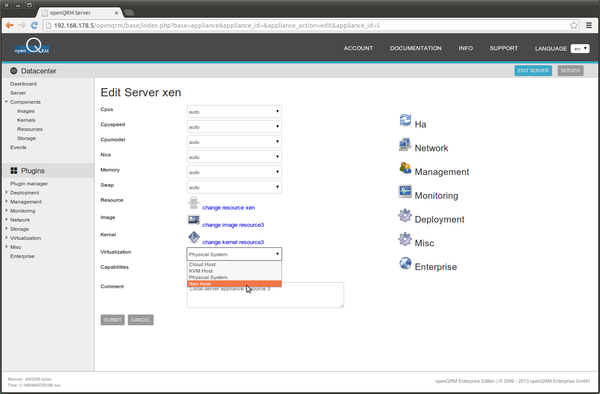600x394 pixels.
Task: Open Images under Components
Action: coord(26,111)
